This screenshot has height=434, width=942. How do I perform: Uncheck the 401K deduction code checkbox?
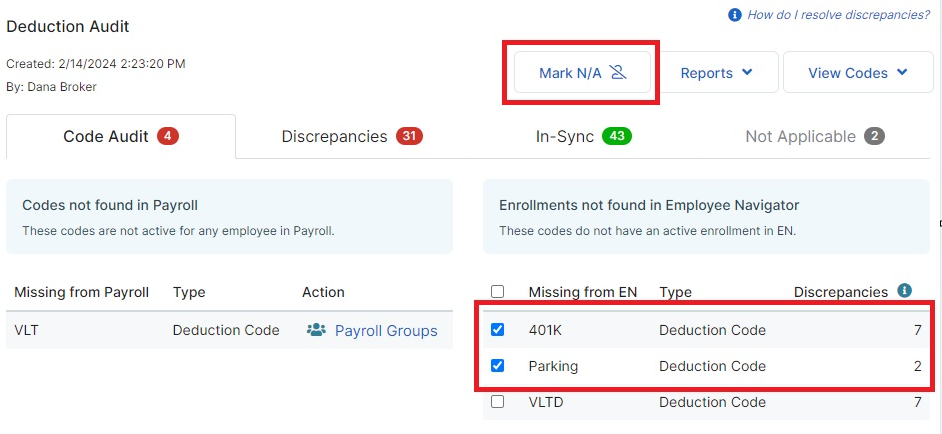pos(497,329)
